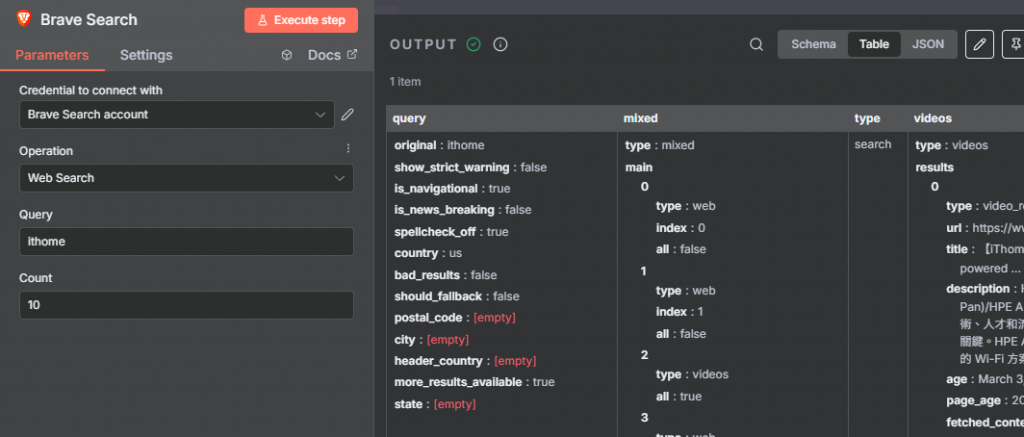Click the green output success checkmark icon

pos(473,44)
